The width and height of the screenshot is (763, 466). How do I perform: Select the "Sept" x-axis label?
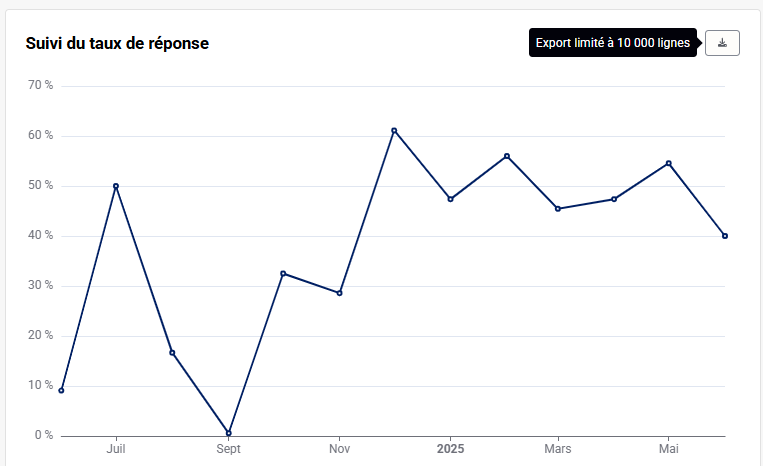tap(229, 448)
